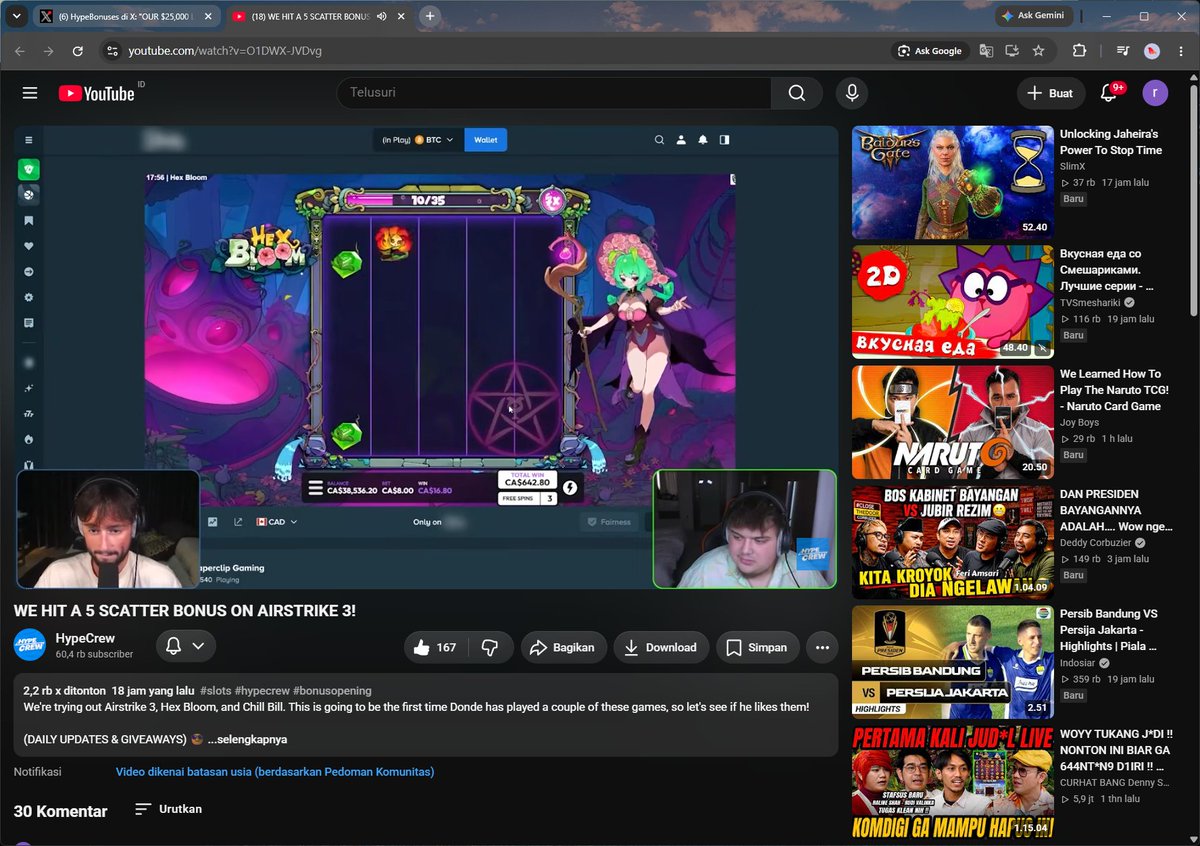Viewport: 1200px width, 846px height.
Task: Go back in Chrome
Action: coord(20,51)
